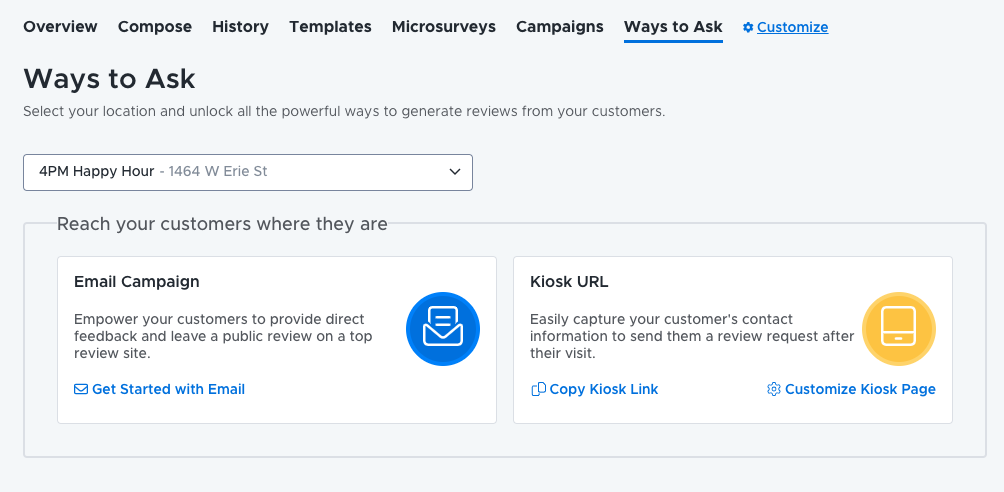
Task: Expand the location dropdown chevron
Action: (455, 172)
